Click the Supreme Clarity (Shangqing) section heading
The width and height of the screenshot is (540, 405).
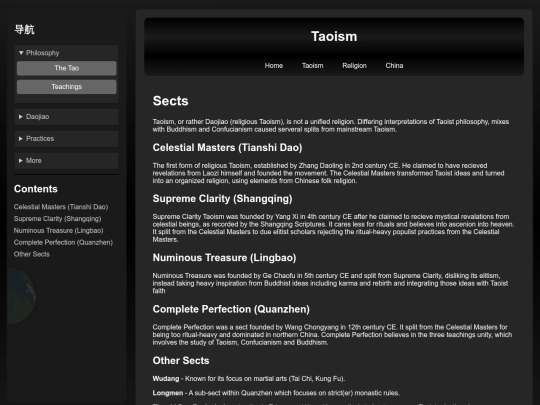tap(222, 199)
